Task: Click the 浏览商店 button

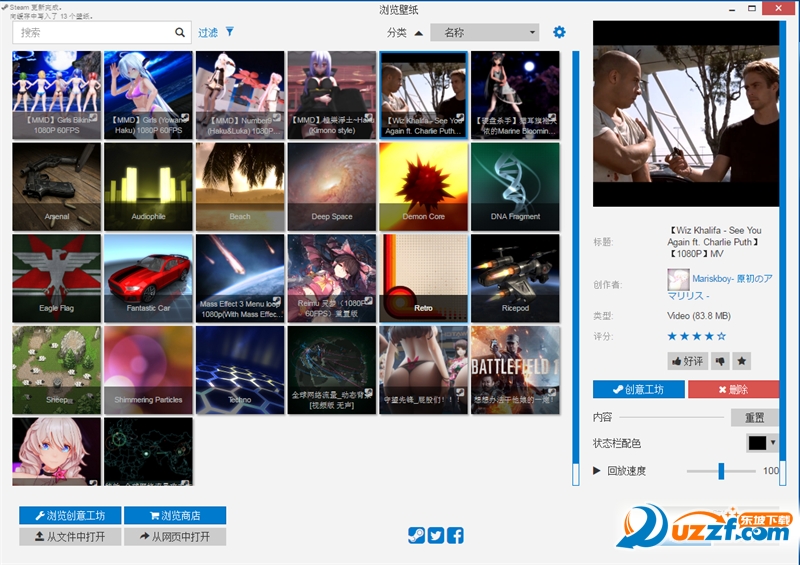Action: 175,516
